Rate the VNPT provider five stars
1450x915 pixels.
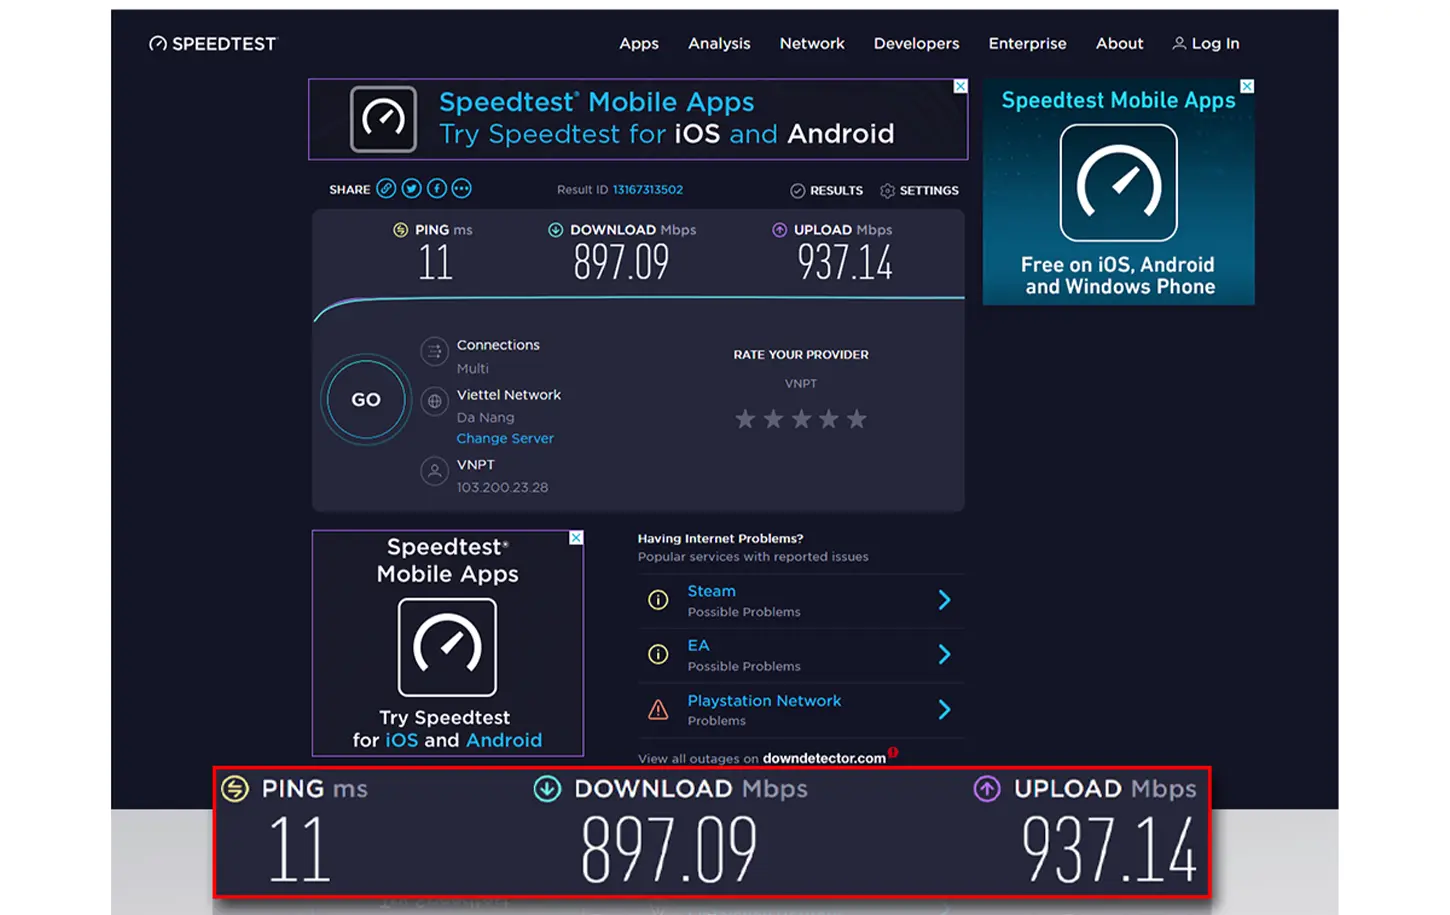point(856,420)
